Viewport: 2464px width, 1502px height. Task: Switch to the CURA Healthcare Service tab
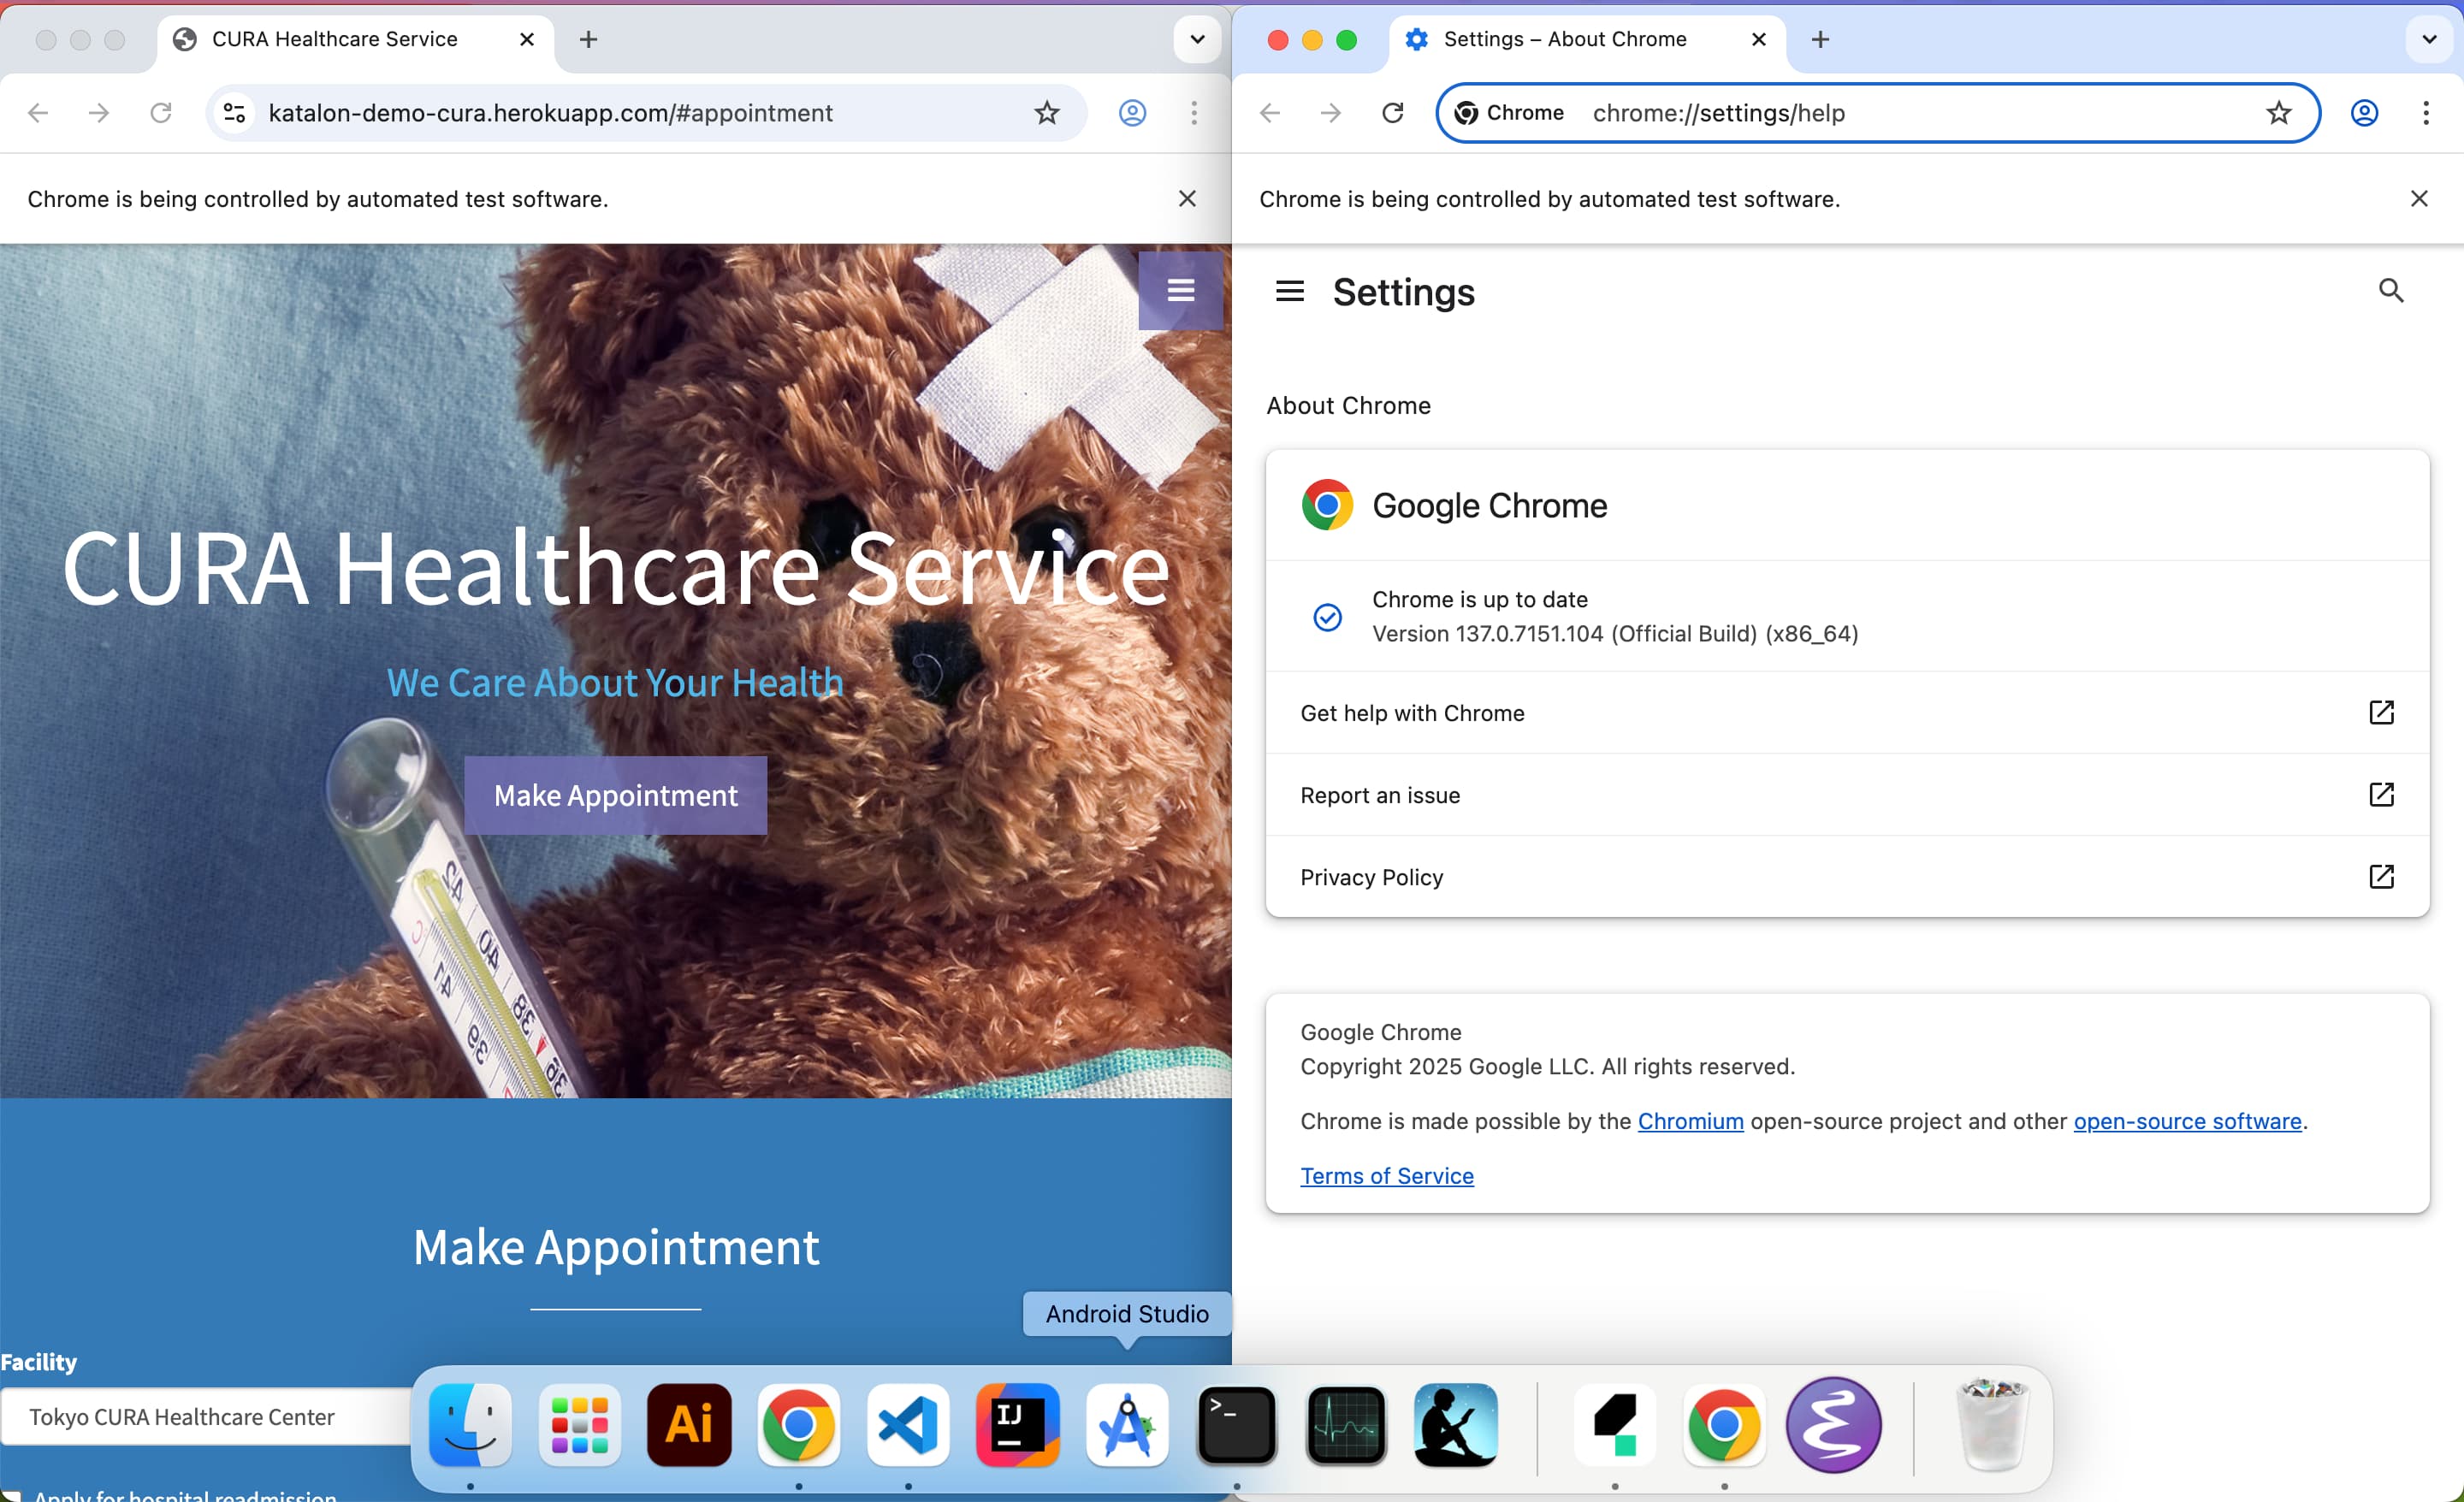[x=335, y=39]
